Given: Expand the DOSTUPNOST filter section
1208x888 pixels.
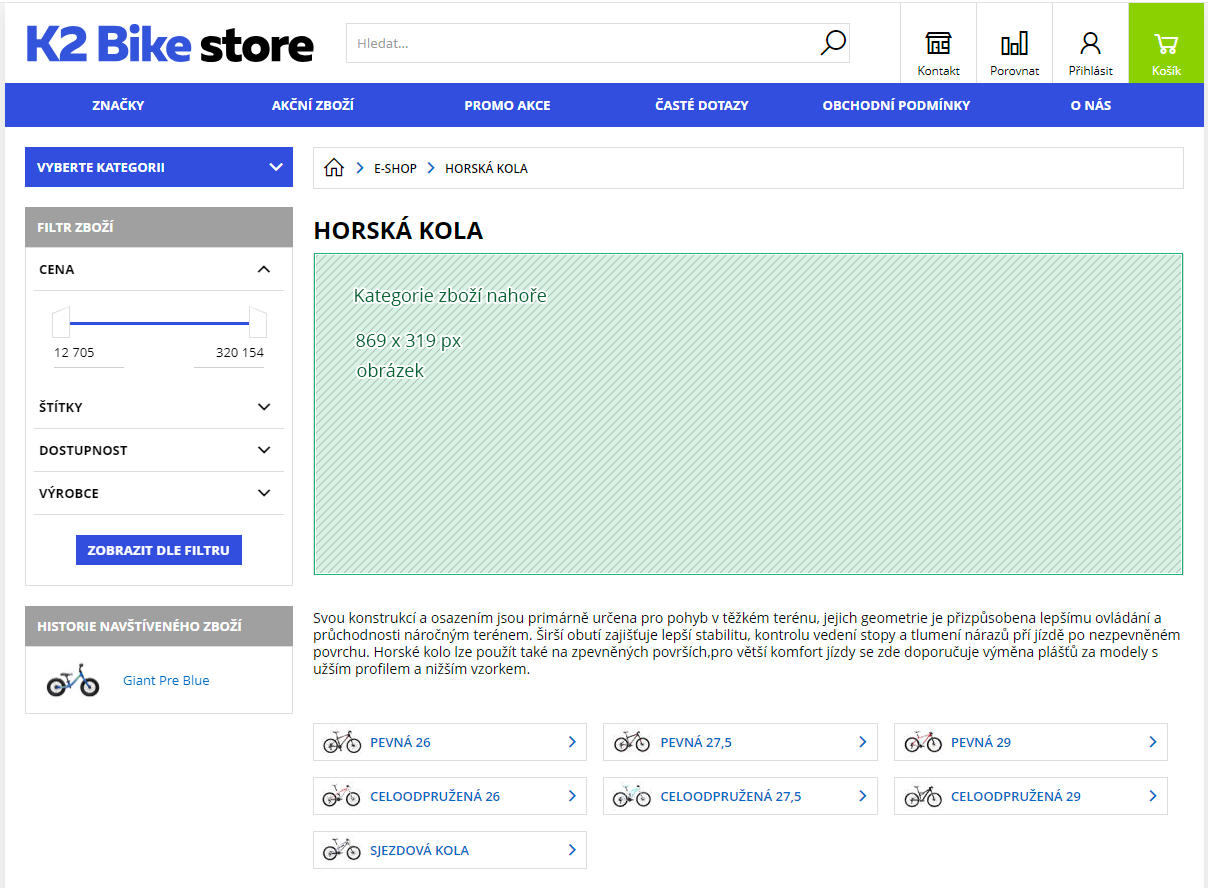Looking at the screenshot, I should pos(264,450).
